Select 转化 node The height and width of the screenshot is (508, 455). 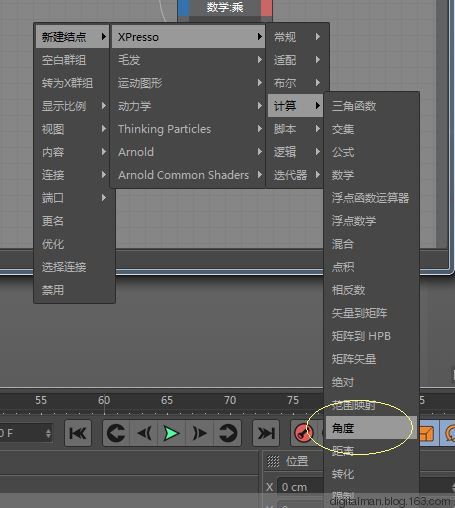[x=371, y=474]
